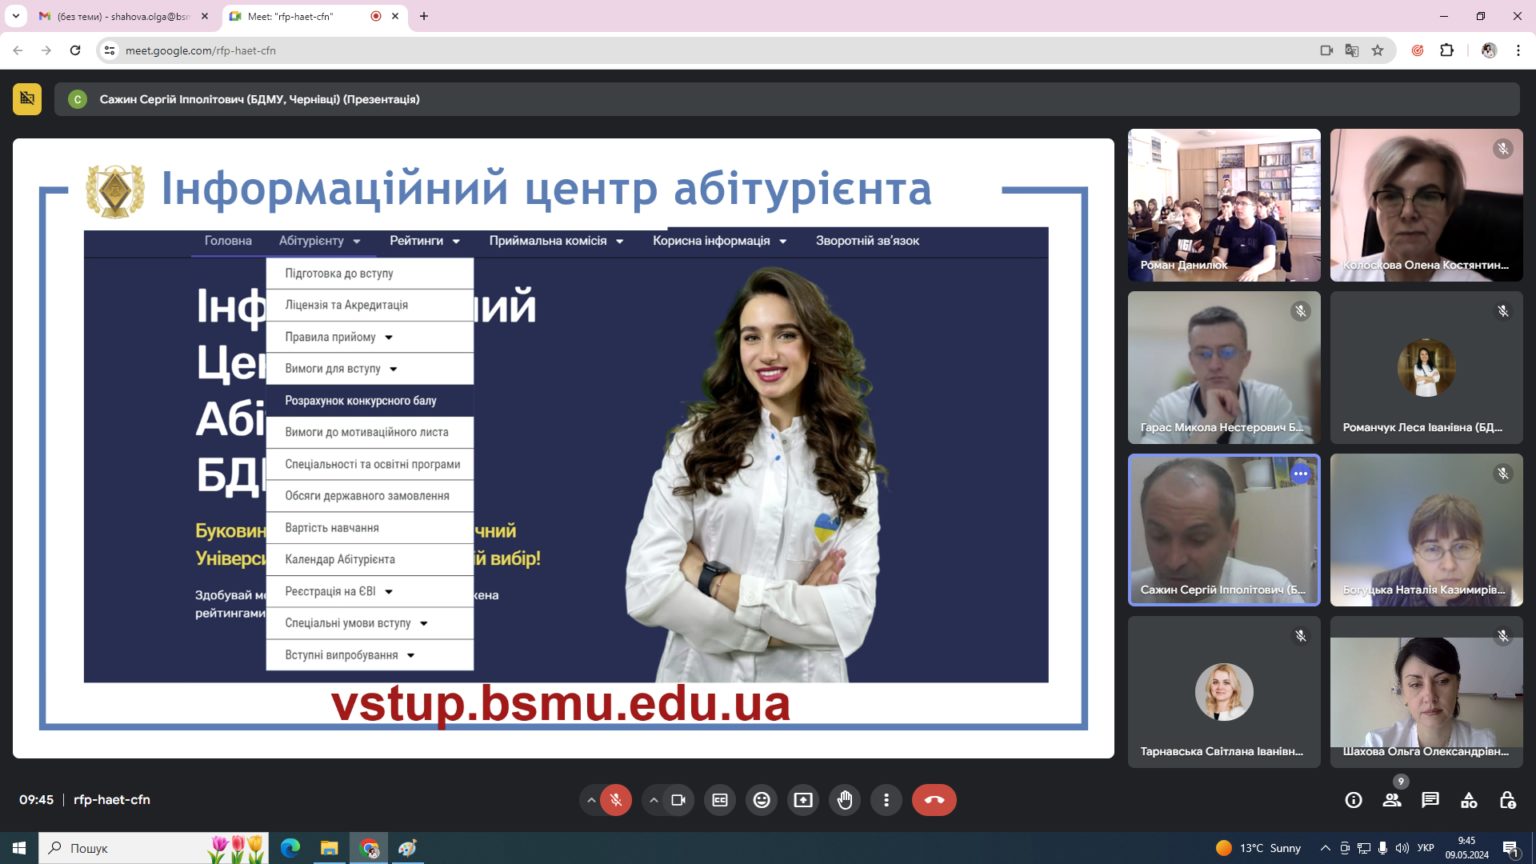Open the chat with everyone panel
Screen dimensions: 1536x864
pyautogui.click(x=1430, y=800)
